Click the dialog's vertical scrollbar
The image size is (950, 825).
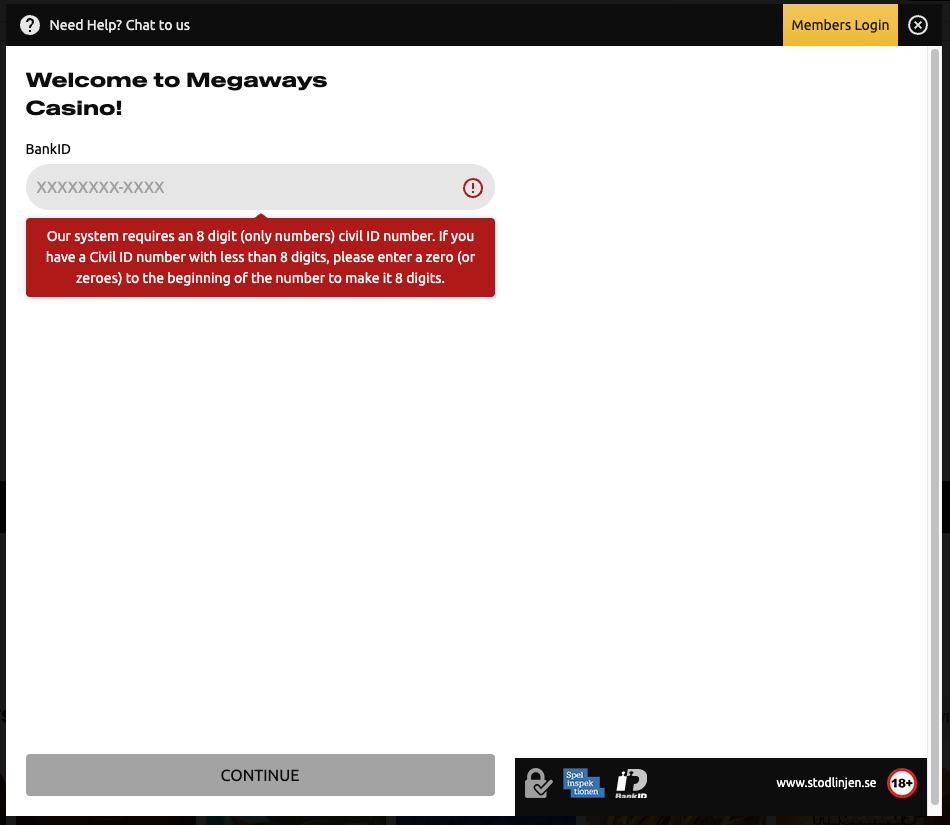click(935, 427)
